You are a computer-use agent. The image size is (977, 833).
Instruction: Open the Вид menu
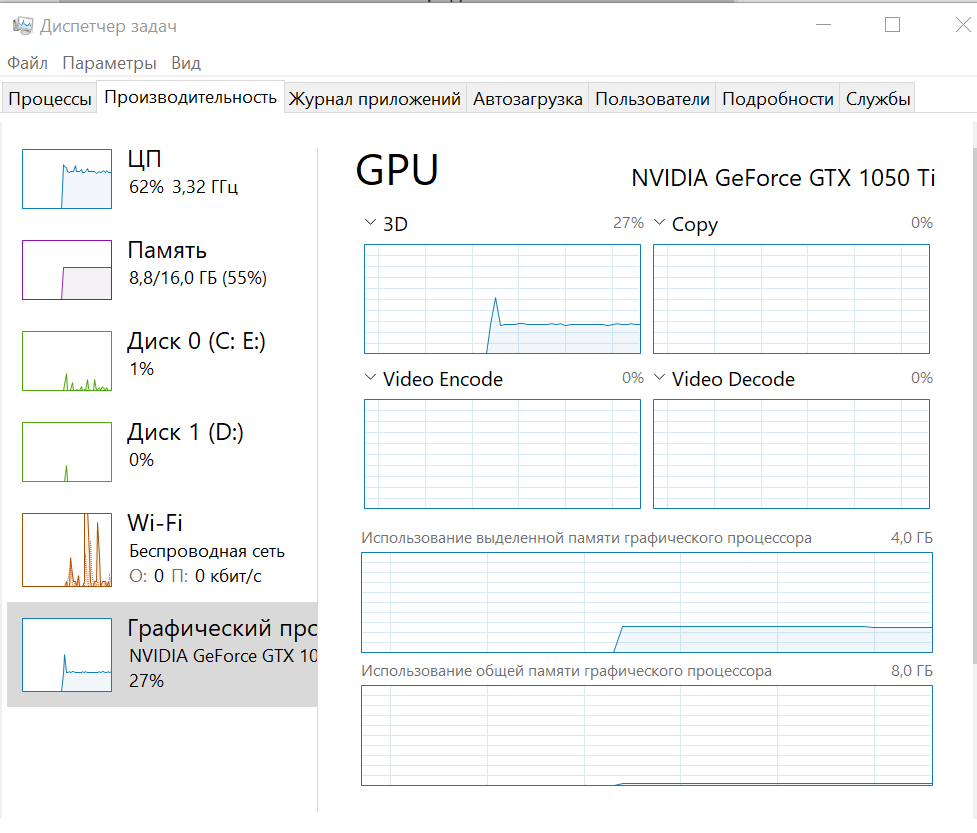pos(186,63)
